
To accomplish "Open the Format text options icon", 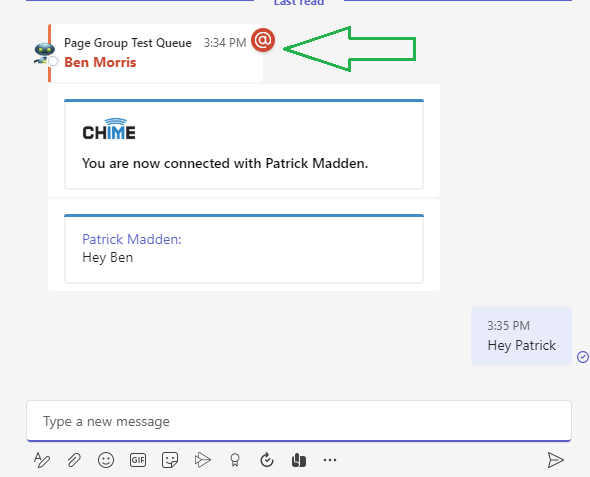I will (42, 460).
